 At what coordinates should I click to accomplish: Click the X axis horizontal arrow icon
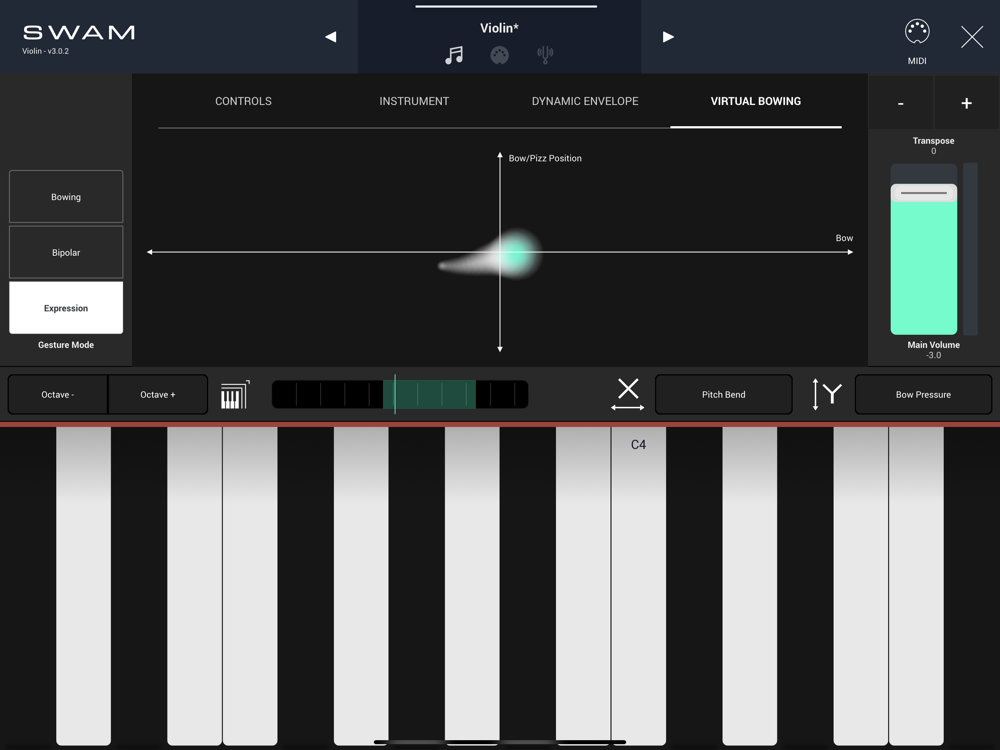coord(628,394)
